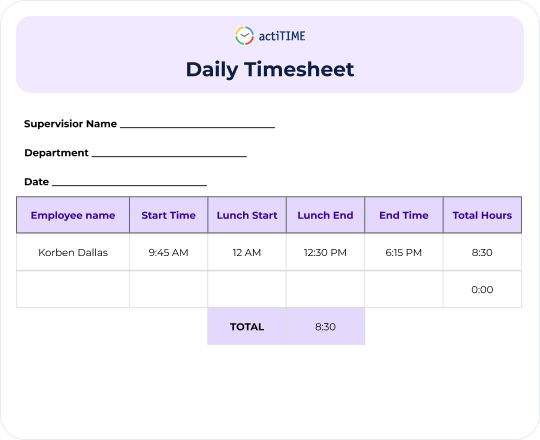Click the Lunch End column header
This screenshot has width=540, height=440.
[x=325, y=215]
